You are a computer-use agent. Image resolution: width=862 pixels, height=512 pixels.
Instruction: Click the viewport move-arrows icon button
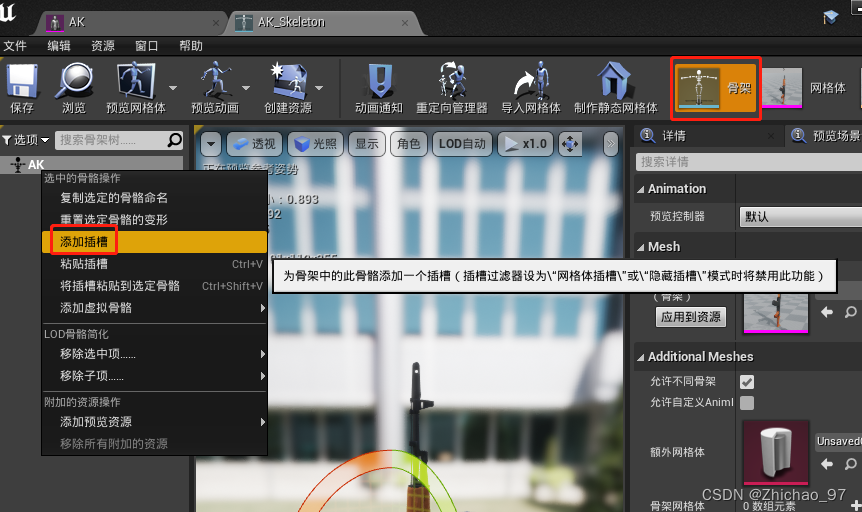[570, 144]
